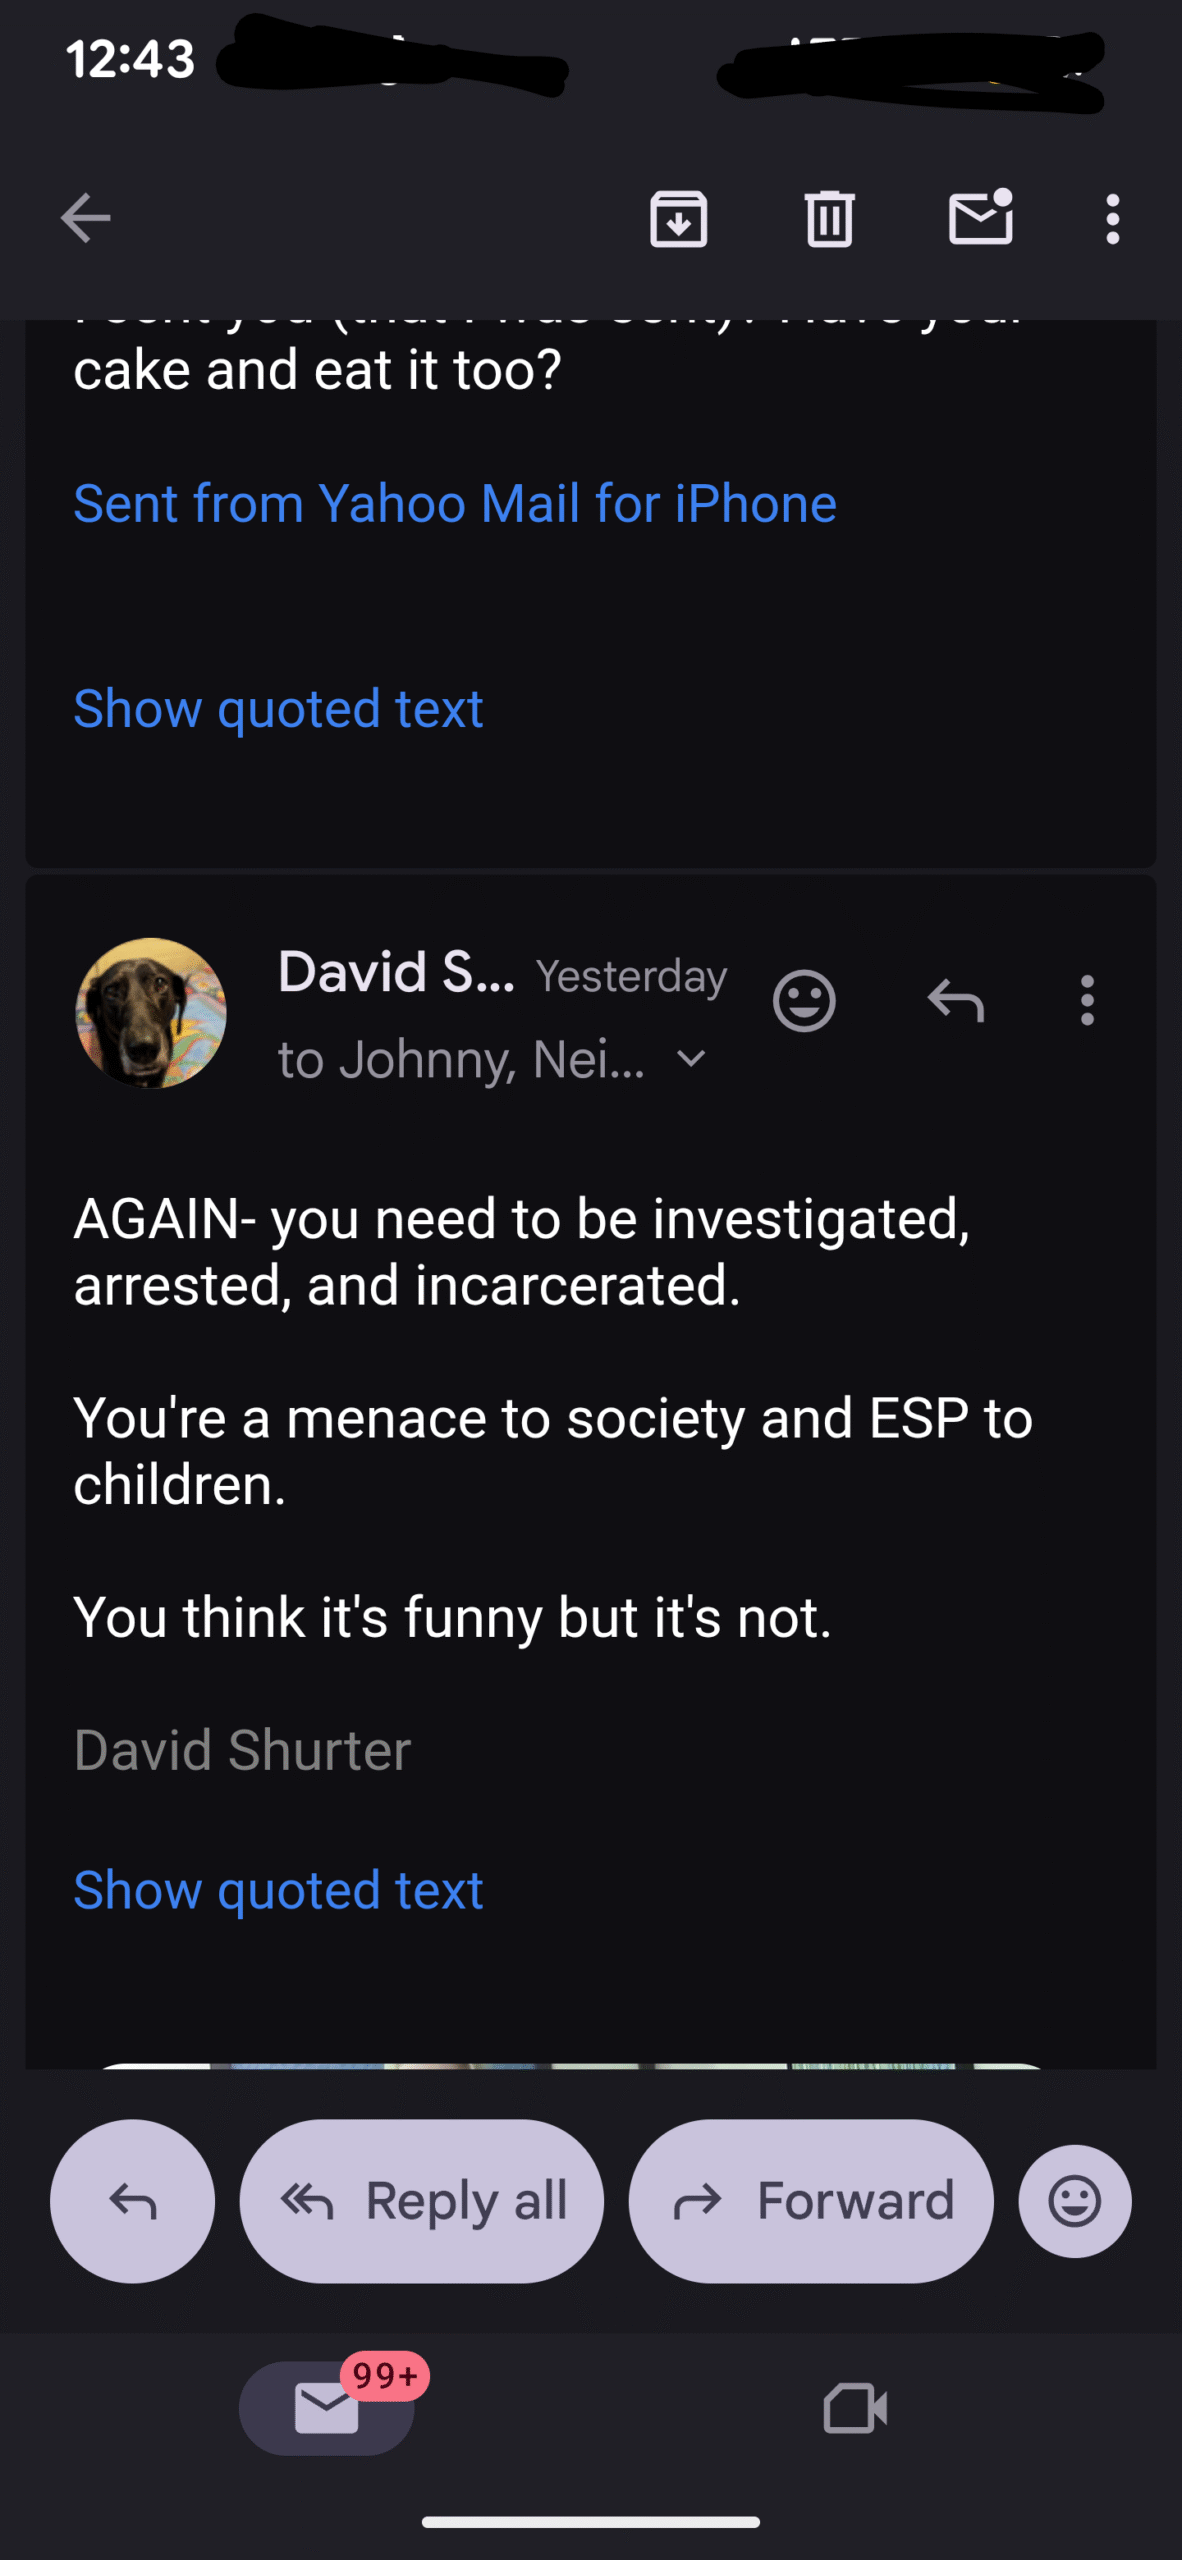Open David's message options menu
The width and height of the screenshot is (1182, 2560).
tap(1087, 1000)
